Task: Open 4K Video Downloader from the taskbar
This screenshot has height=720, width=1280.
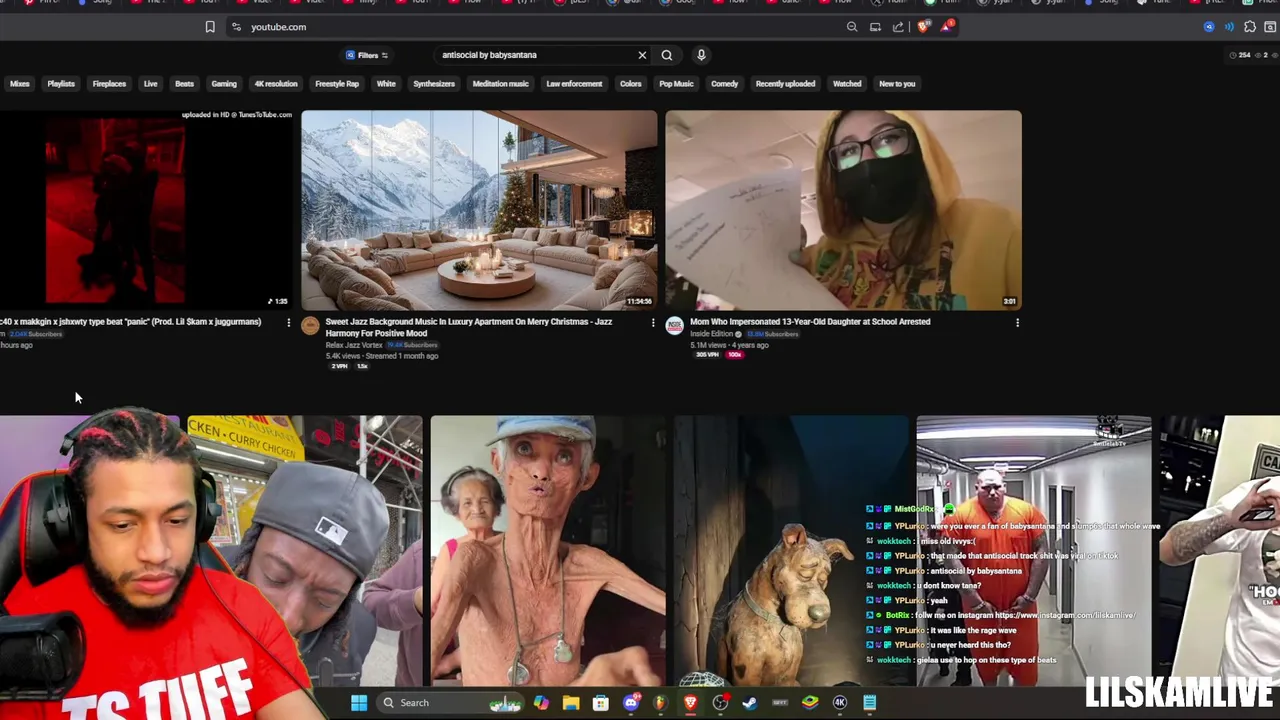Action: click(840, 703)
